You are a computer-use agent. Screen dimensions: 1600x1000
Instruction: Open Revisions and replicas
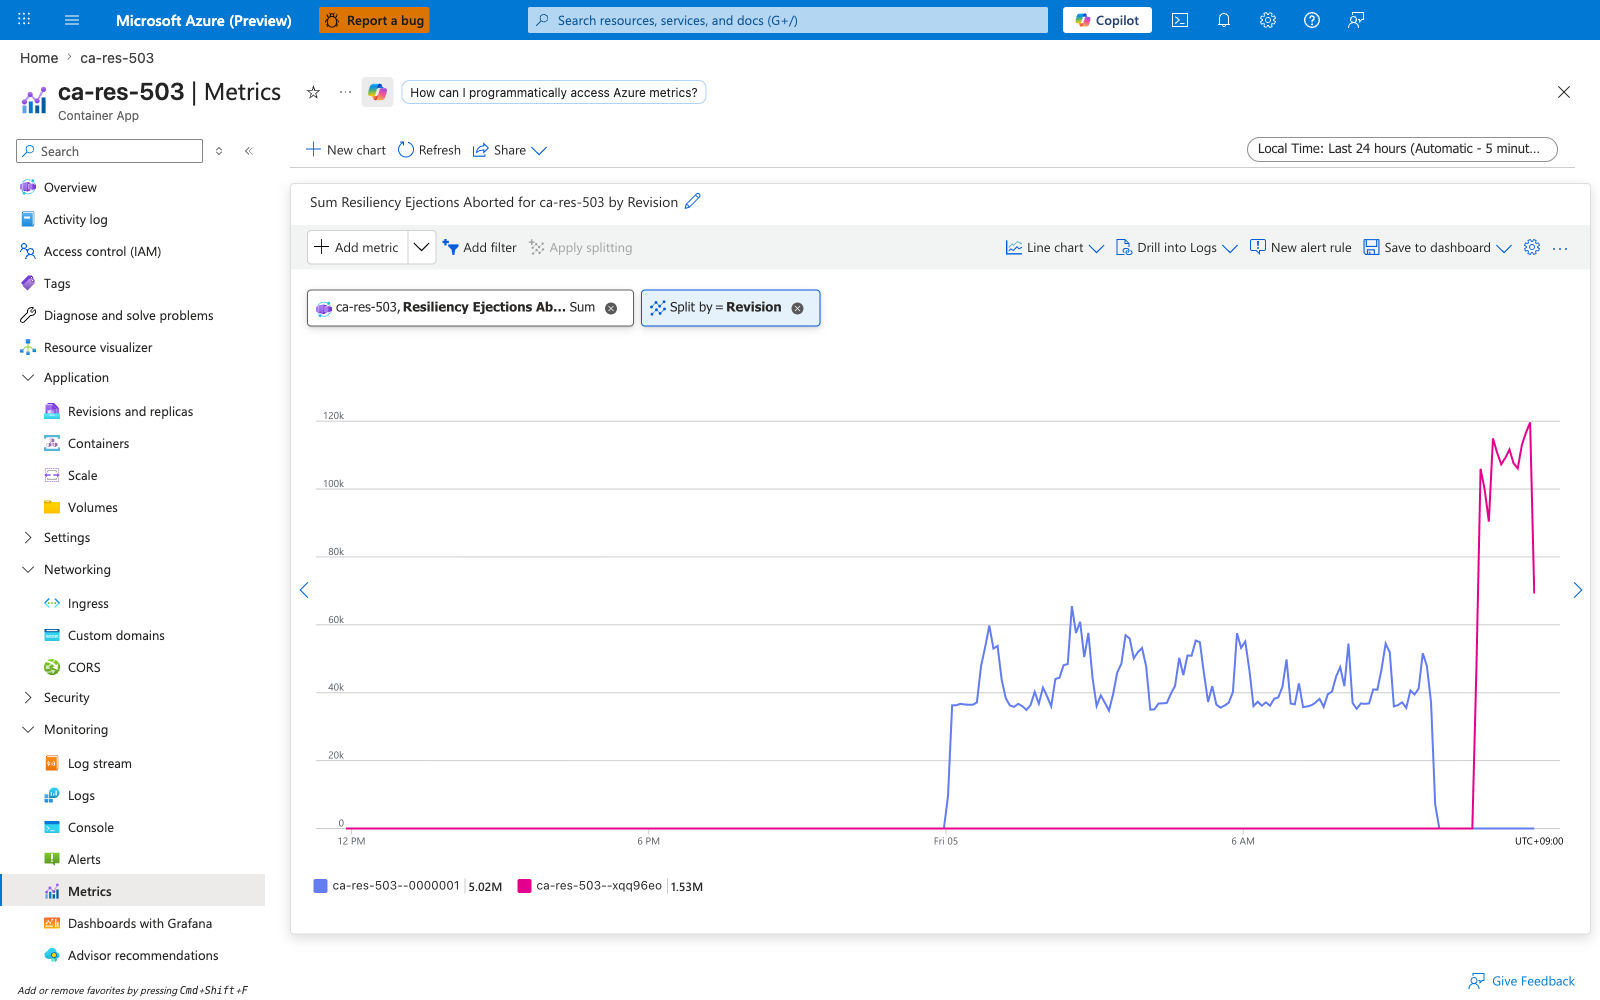(130, 411)
